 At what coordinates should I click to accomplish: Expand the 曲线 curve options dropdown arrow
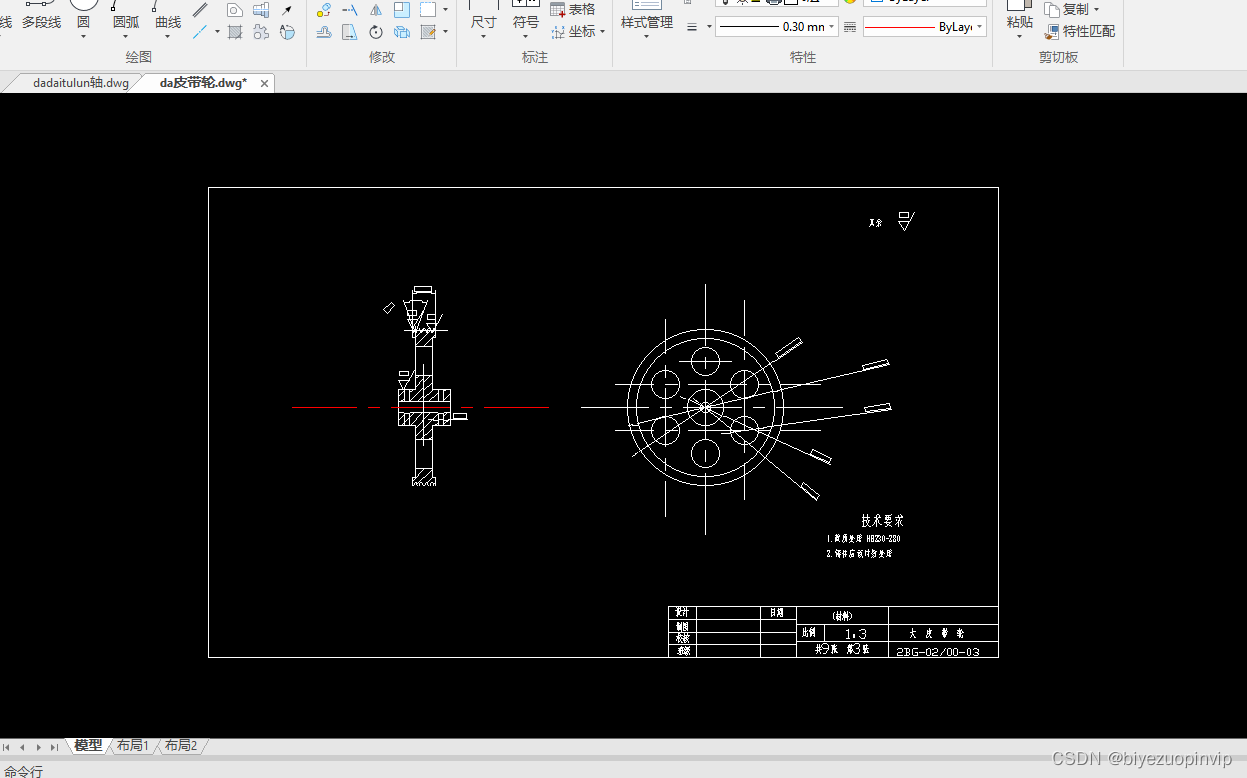(168, 37)
